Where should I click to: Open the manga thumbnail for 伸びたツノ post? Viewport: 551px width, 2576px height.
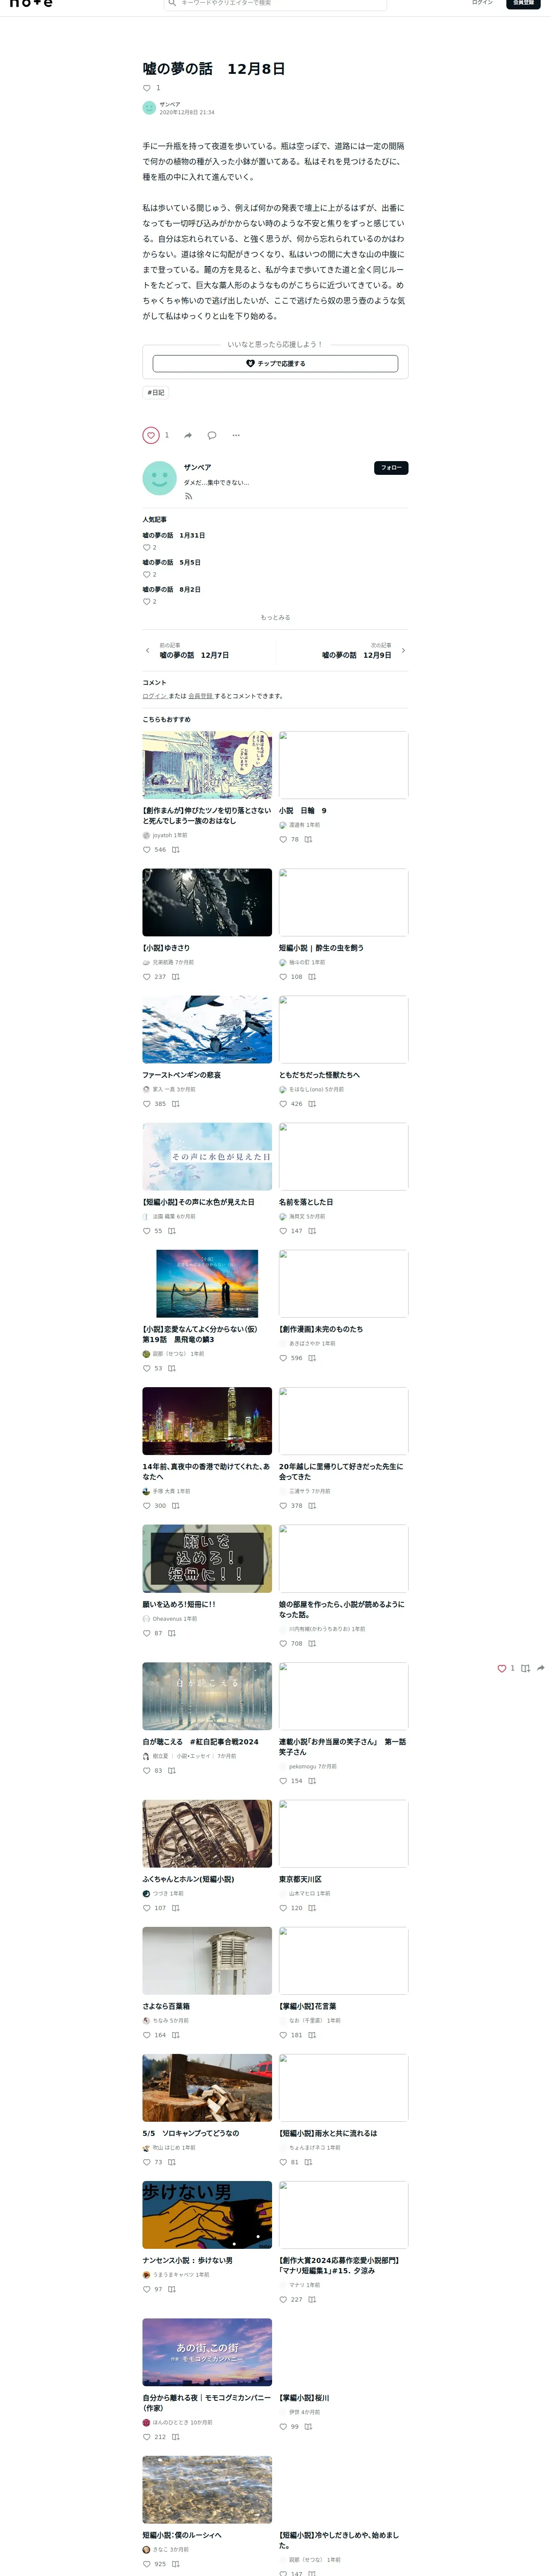[x=207, y=765]
